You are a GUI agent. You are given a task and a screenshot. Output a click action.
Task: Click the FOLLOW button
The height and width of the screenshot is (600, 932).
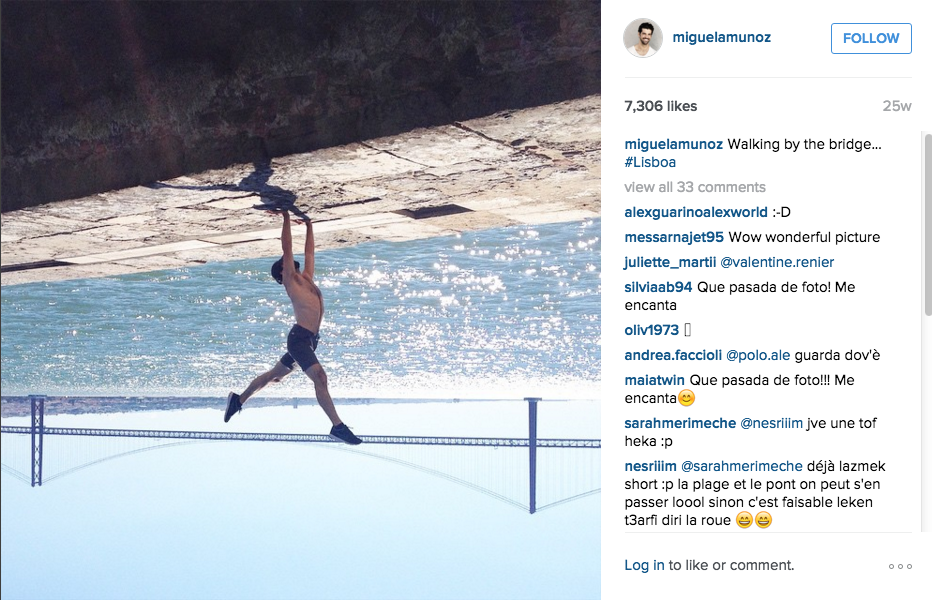coord(871,38)
